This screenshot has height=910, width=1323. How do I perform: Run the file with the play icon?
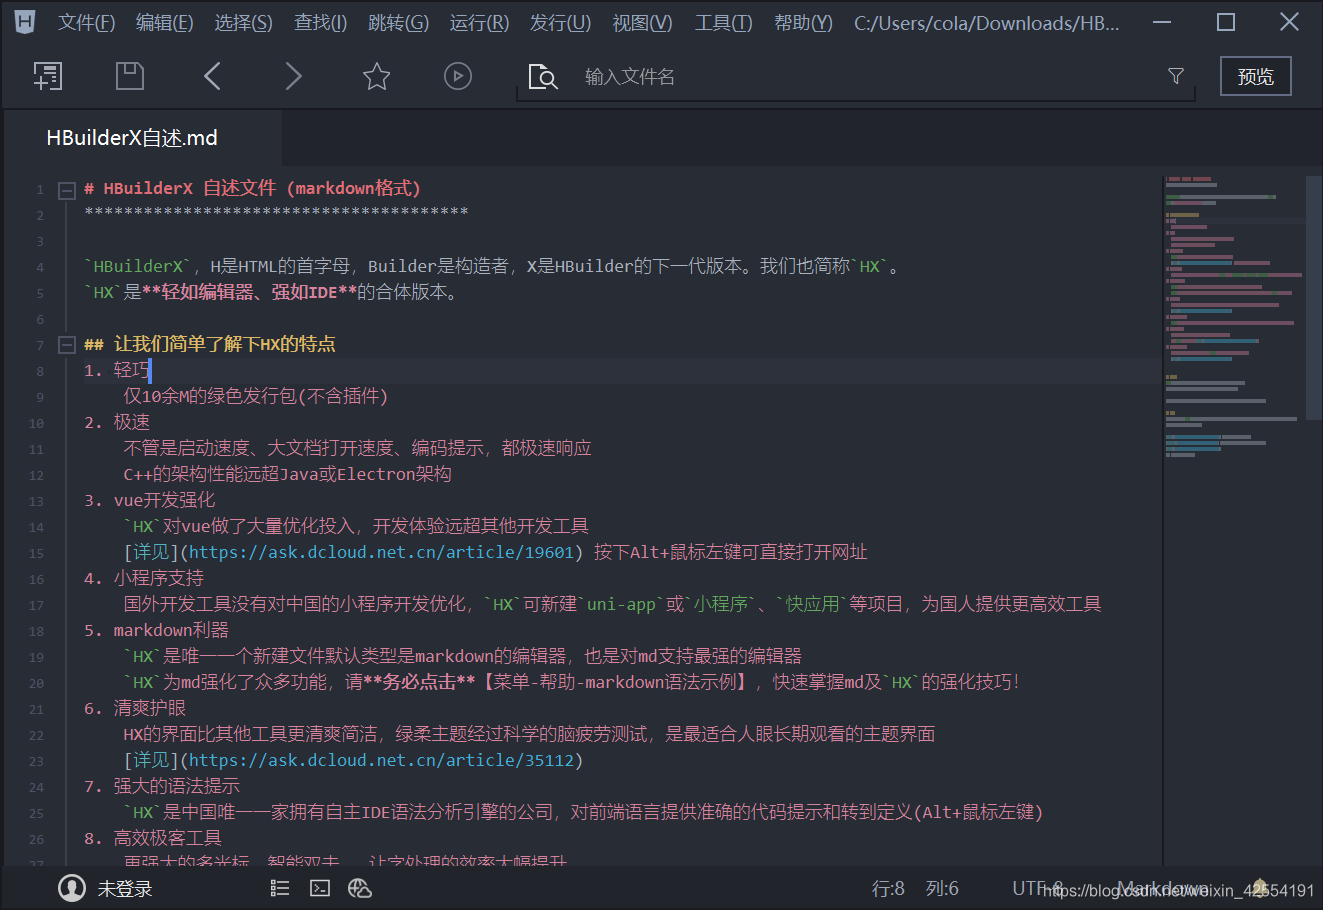(x=457, y=76)
